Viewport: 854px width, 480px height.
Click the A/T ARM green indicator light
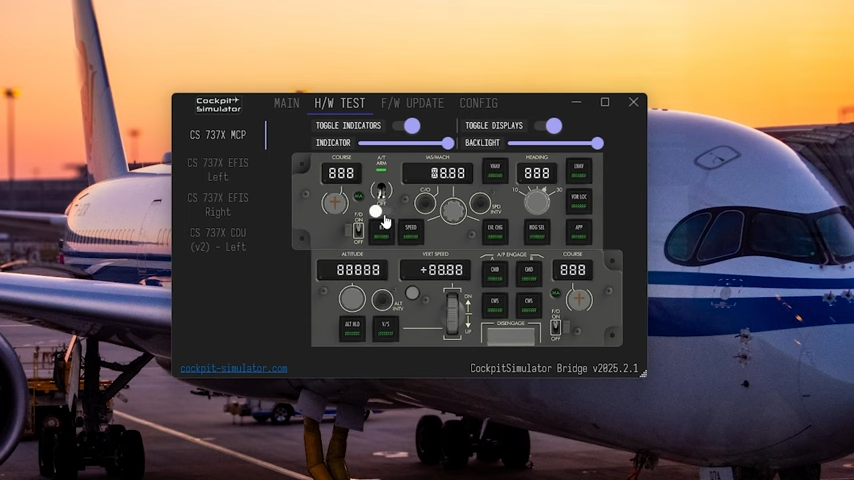[381, 170]
